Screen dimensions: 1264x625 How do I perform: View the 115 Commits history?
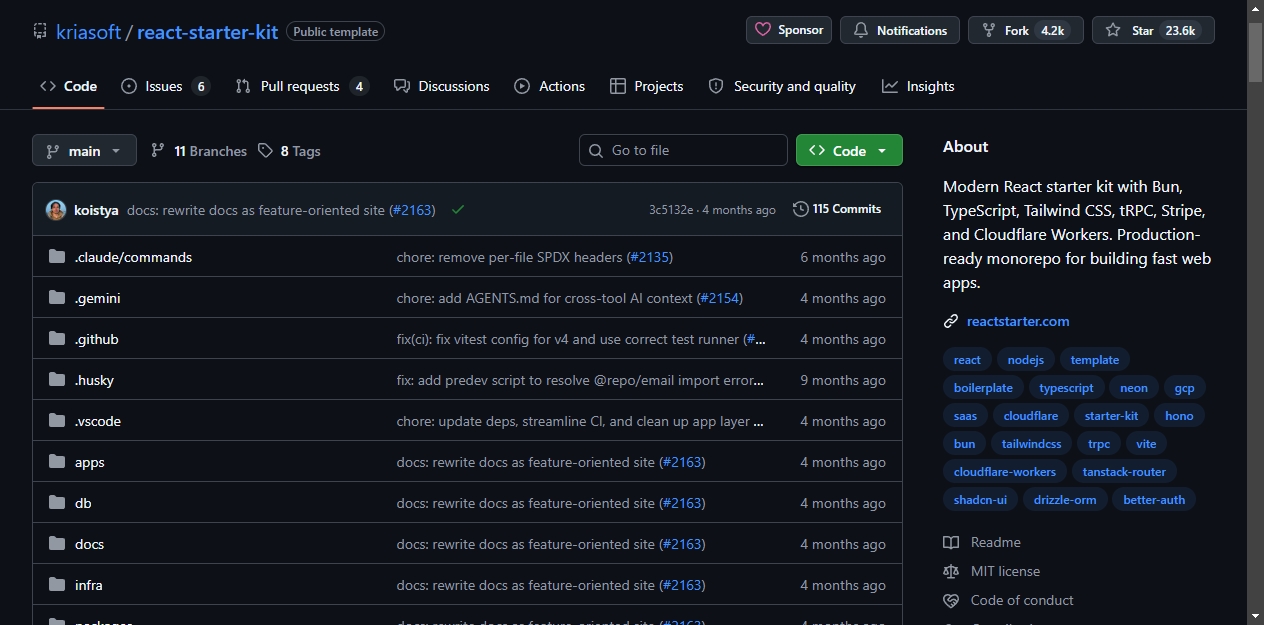837,209
